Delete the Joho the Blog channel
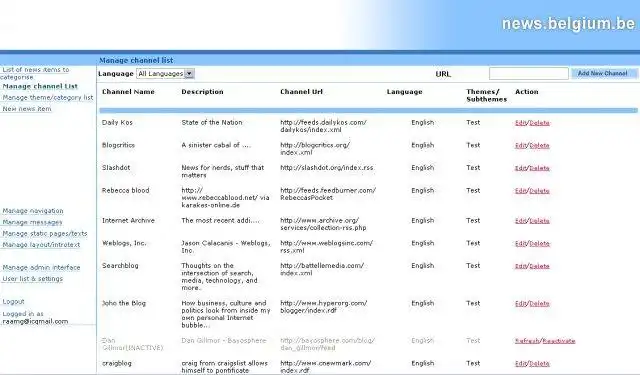Viewport: 640px width, 375px height. point(539,304)
